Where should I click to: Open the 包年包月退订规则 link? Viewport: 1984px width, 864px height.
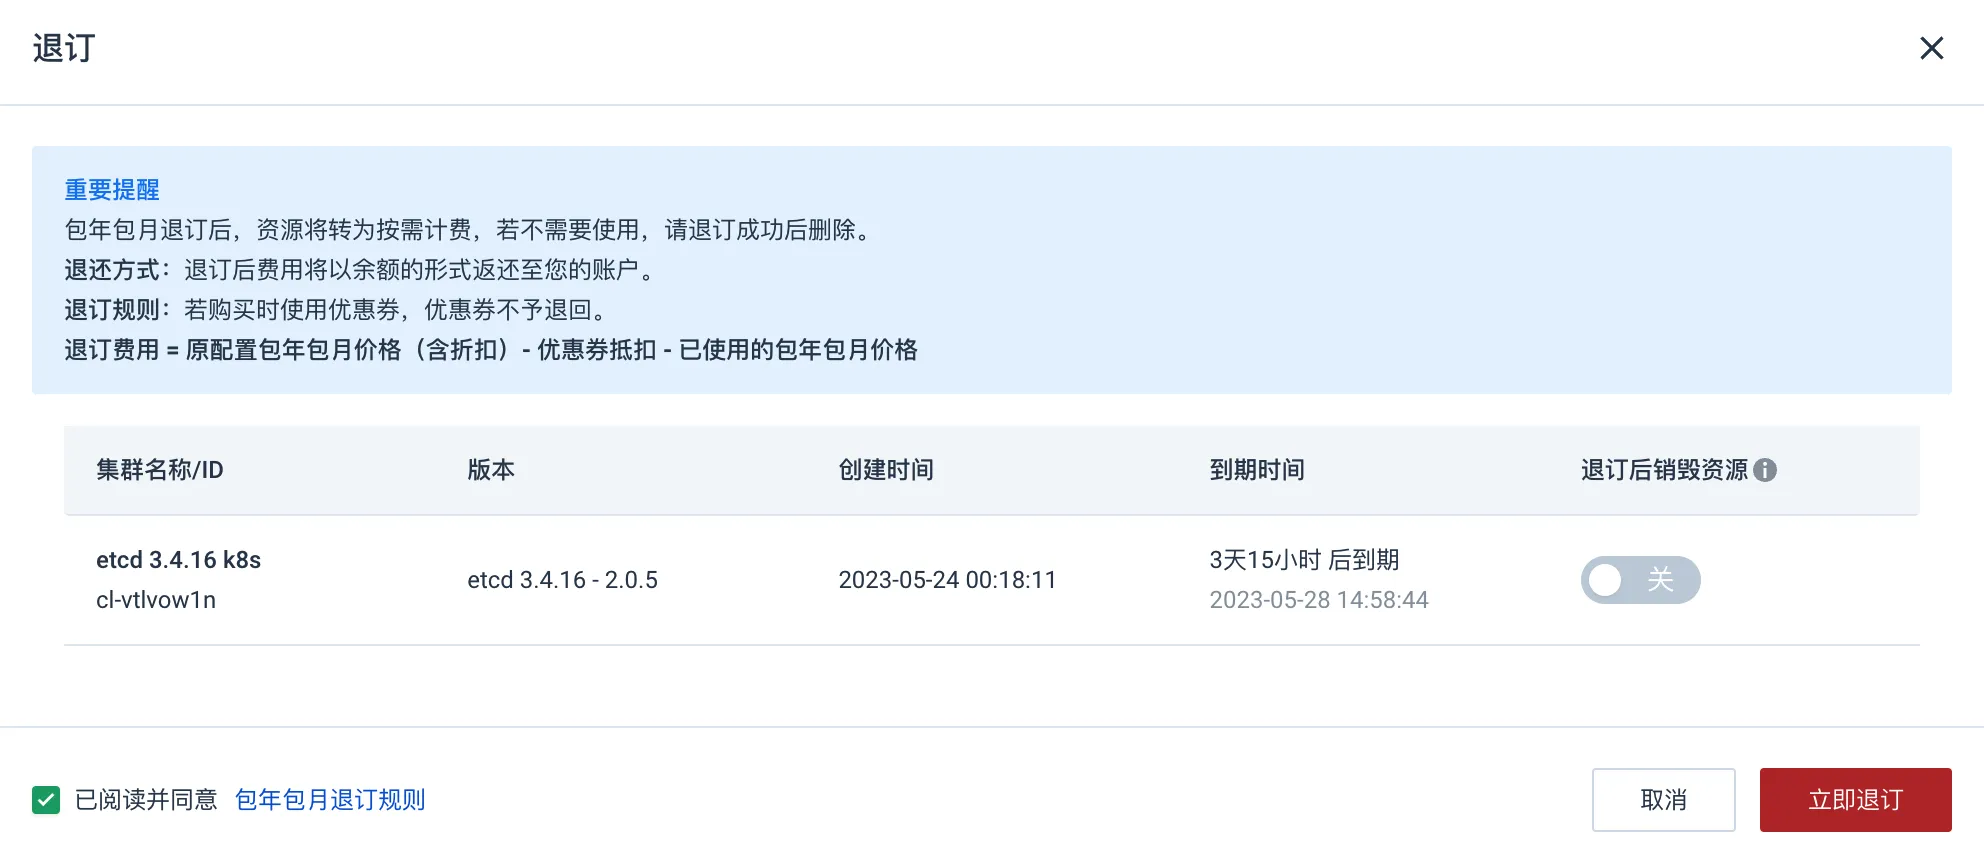coord(330,800)
